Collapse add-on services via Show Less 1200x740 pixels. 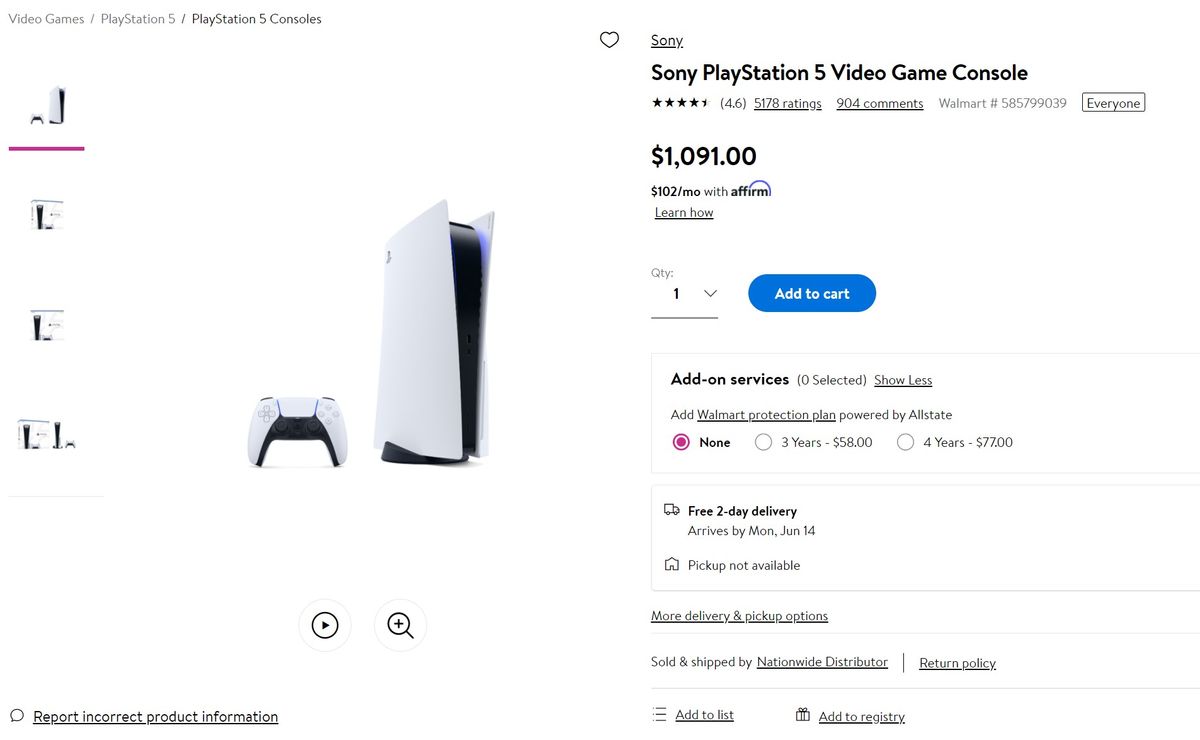point(902,379)
